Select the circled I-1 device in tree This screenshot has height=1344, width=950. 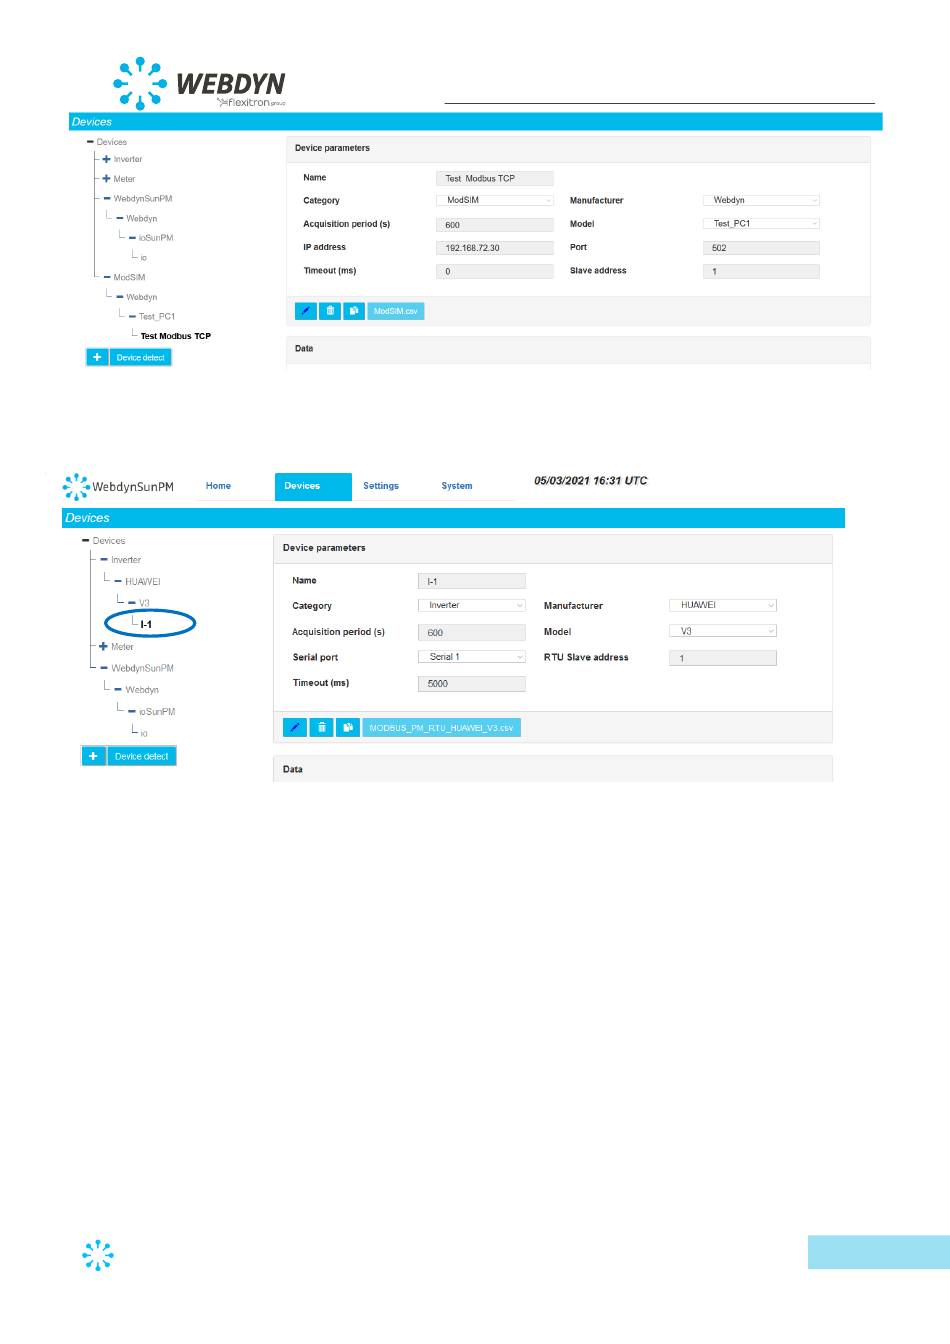click(146, 624)
